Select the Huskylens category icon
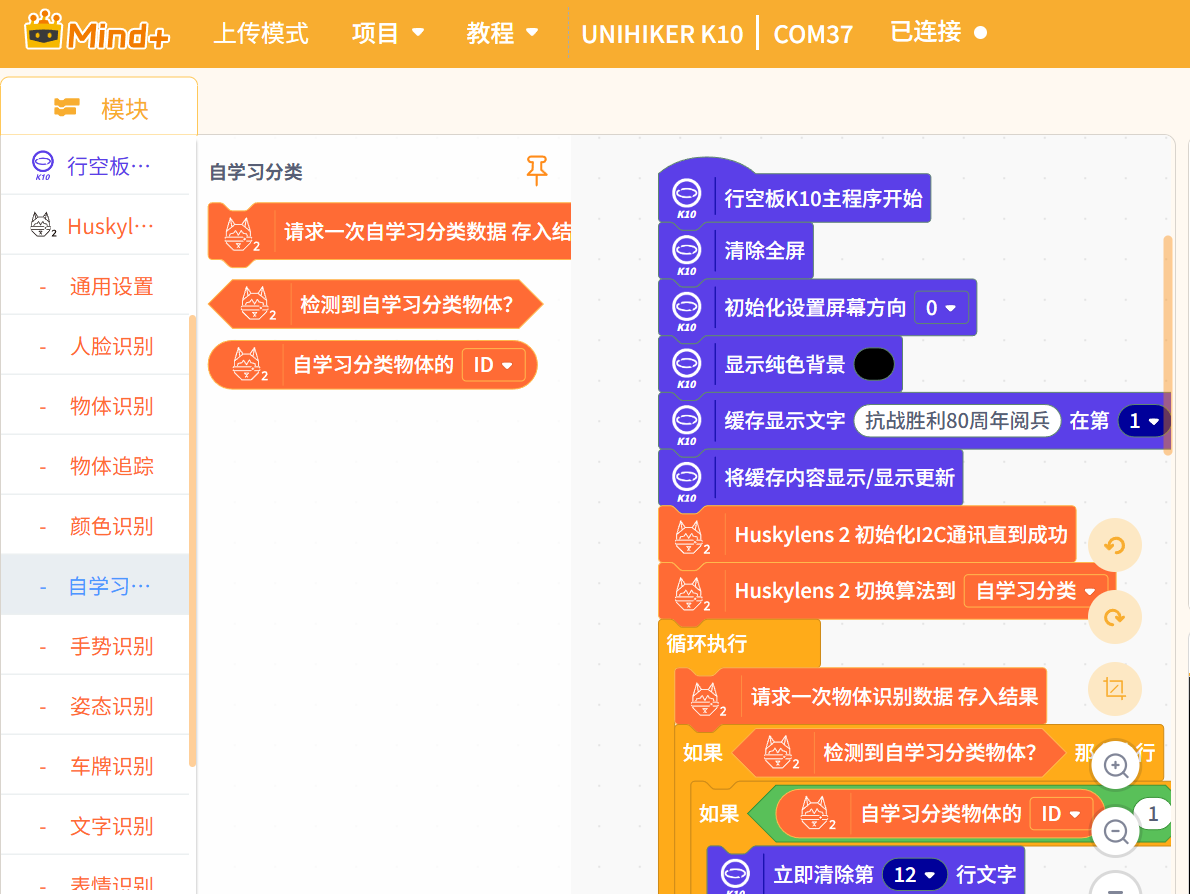This screenshot has height=894, width=1190. [42, 225]
